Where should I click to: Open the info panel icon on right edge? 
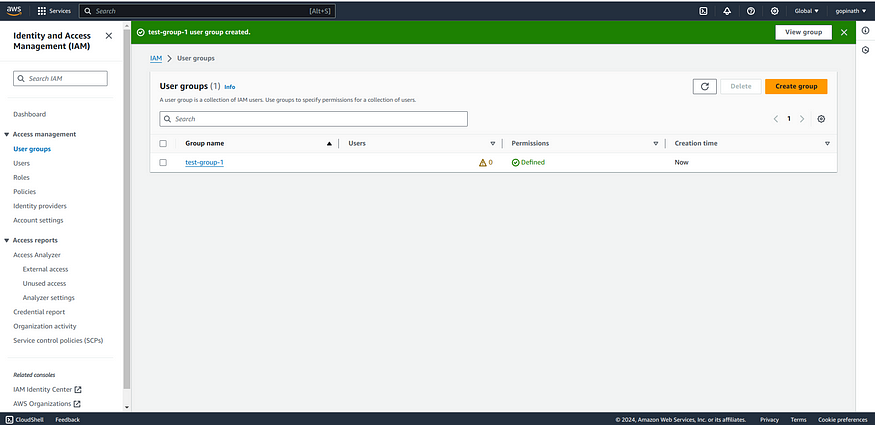(x=866, y=31)
